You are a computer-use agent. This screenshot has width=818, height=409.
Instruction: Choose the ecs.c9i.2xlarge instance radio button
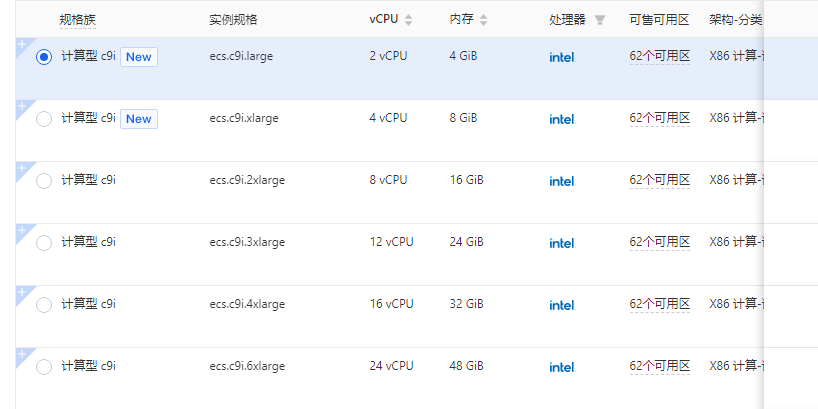(44, 181)
